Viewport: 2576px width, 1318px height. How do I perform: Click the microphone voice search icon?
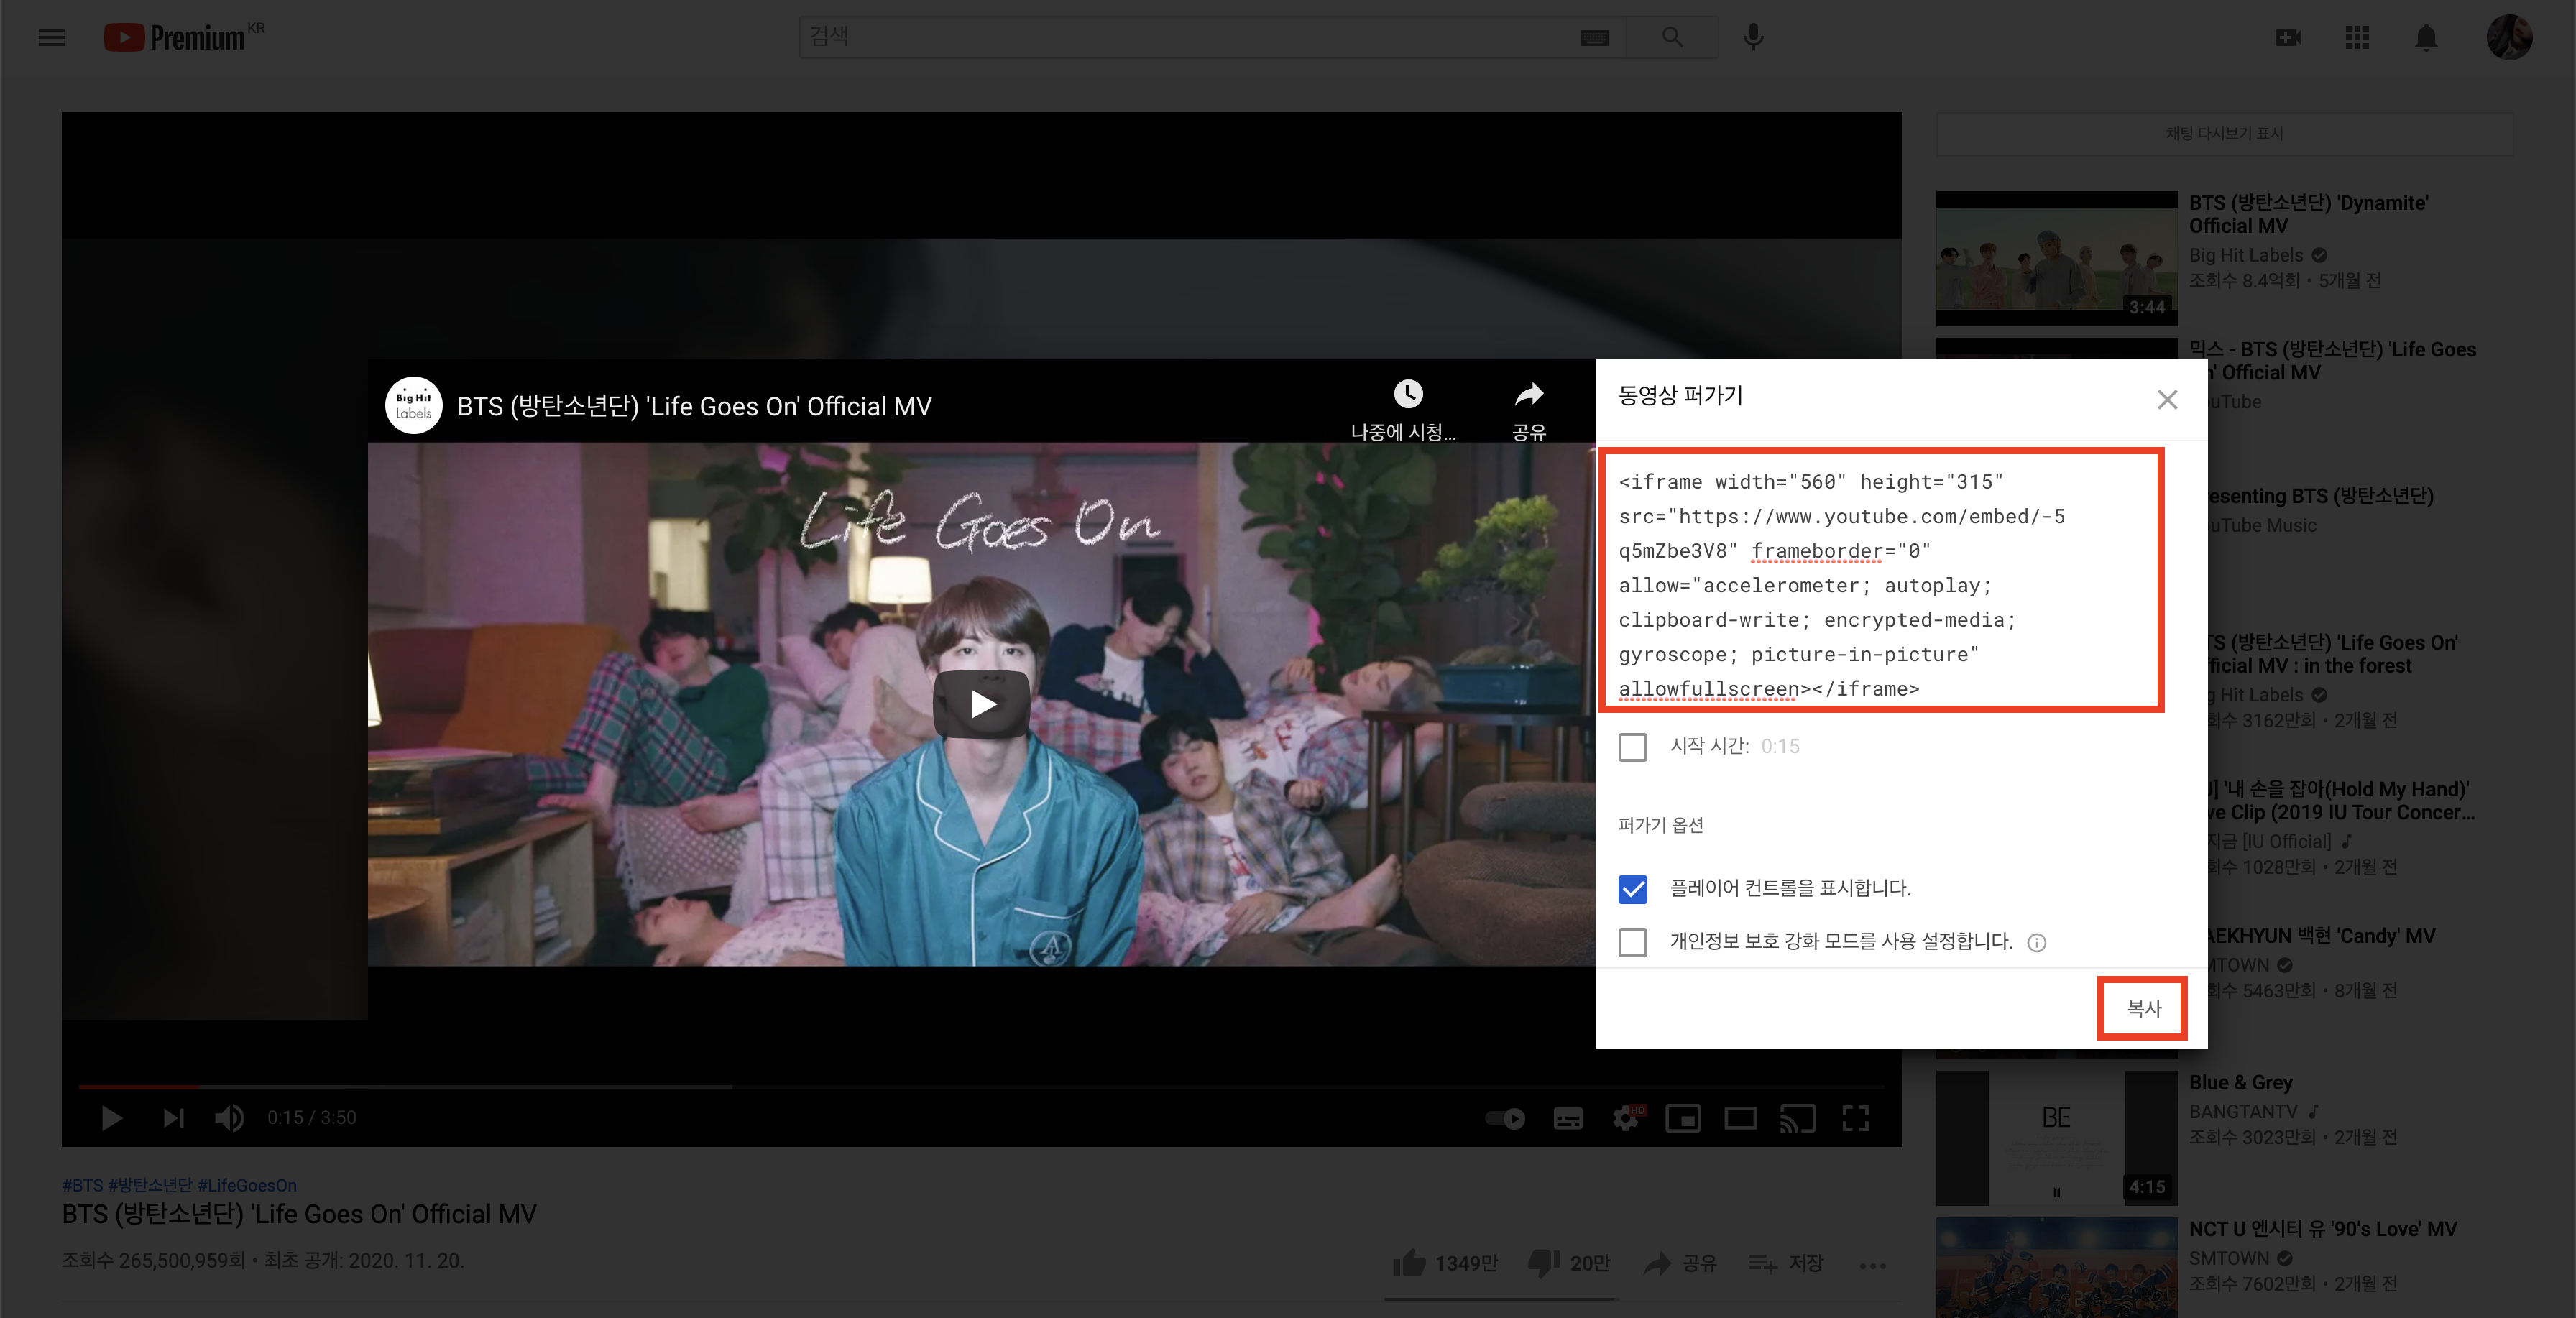(x=1753, y=37)
